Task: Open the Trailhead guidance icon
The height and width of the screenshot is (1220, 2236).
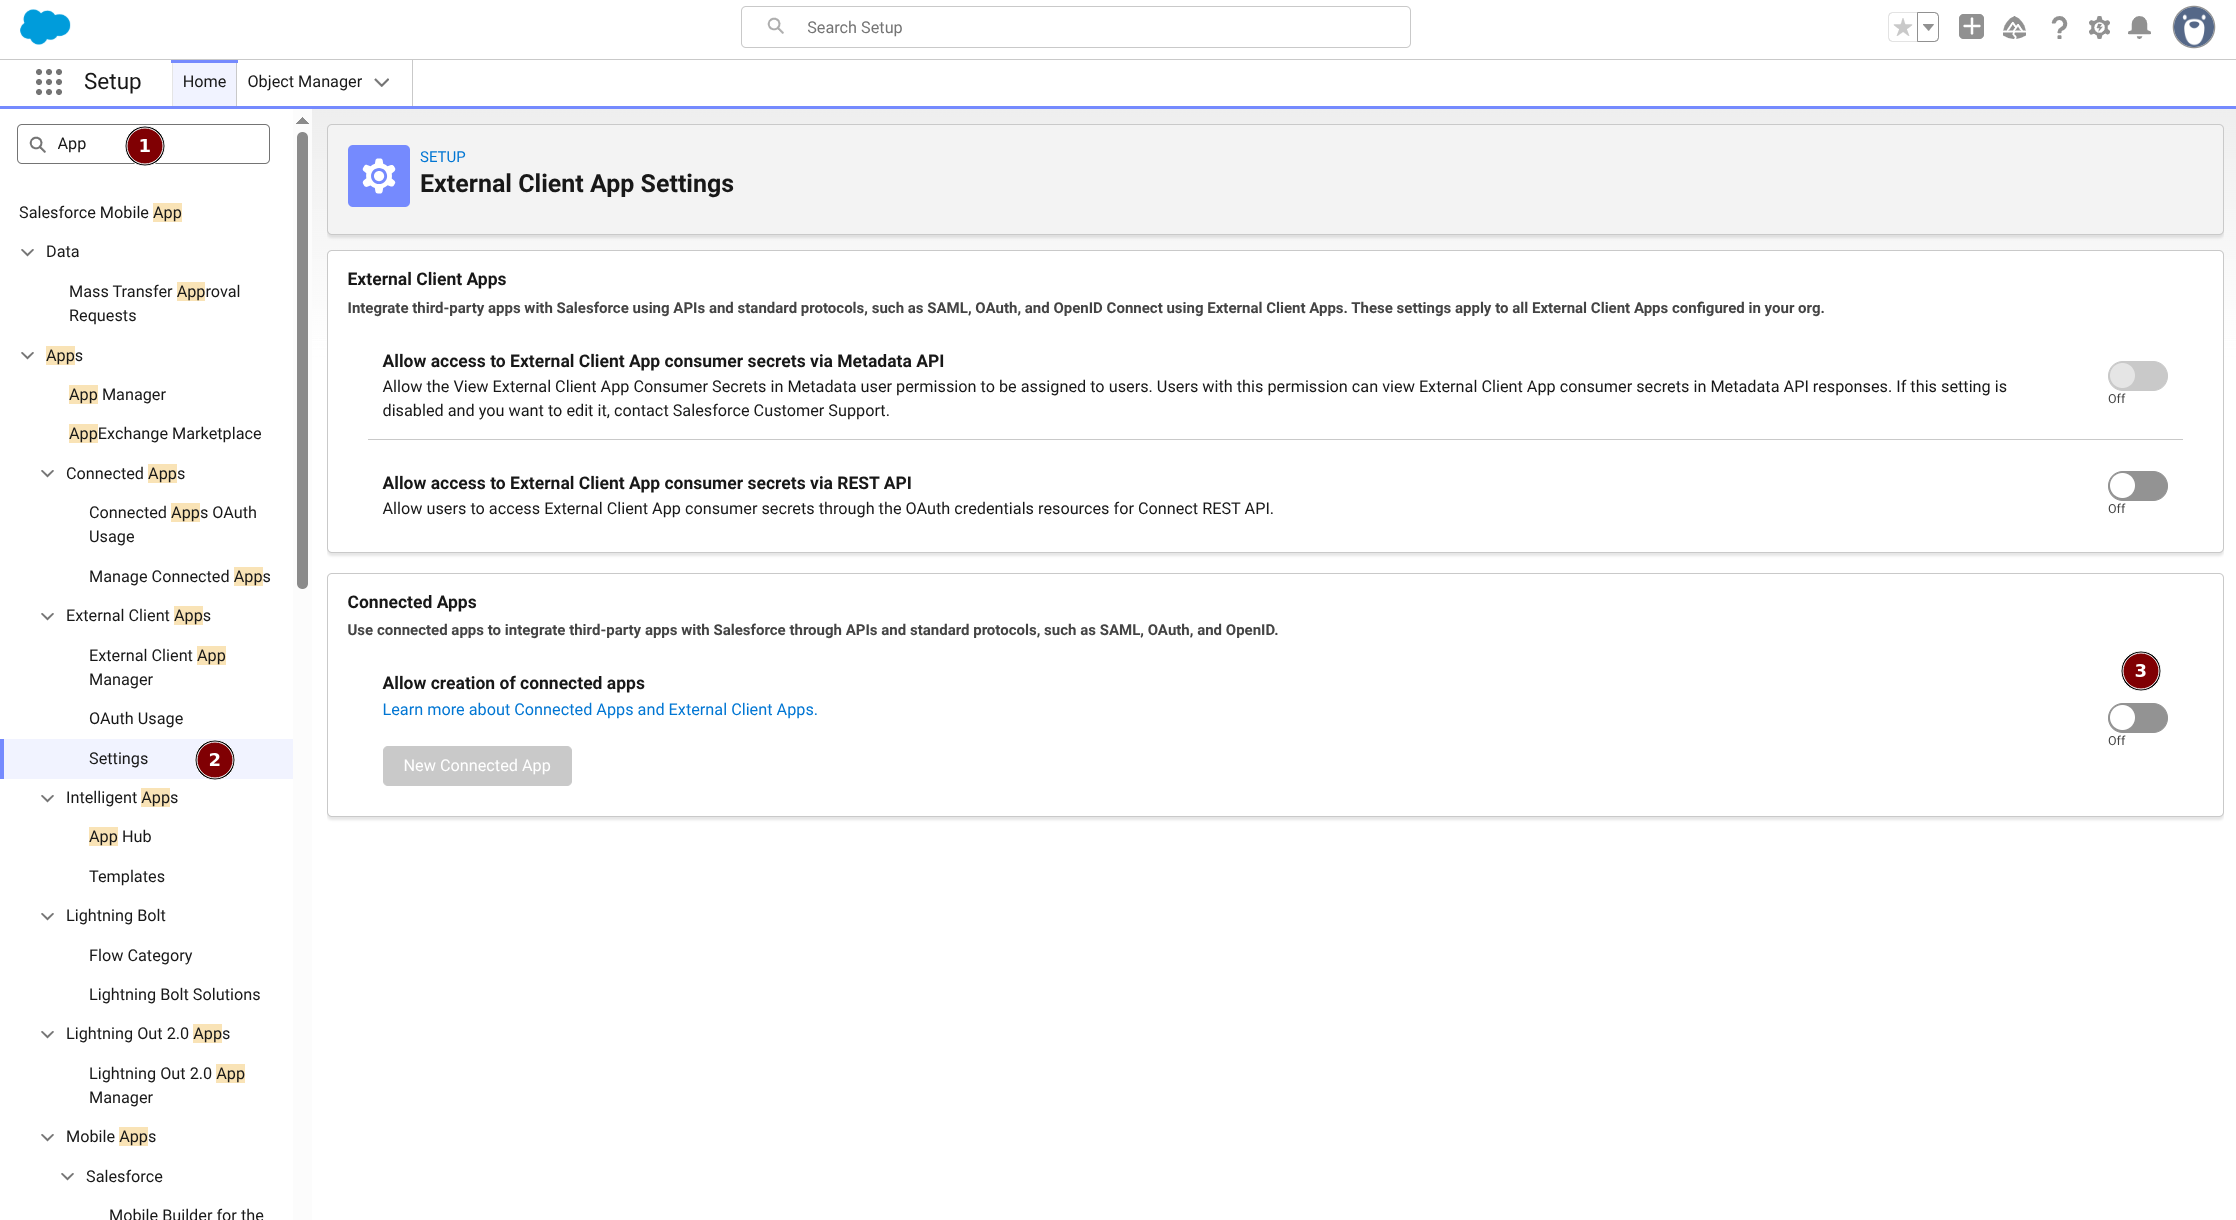Action: point(2014,28)
